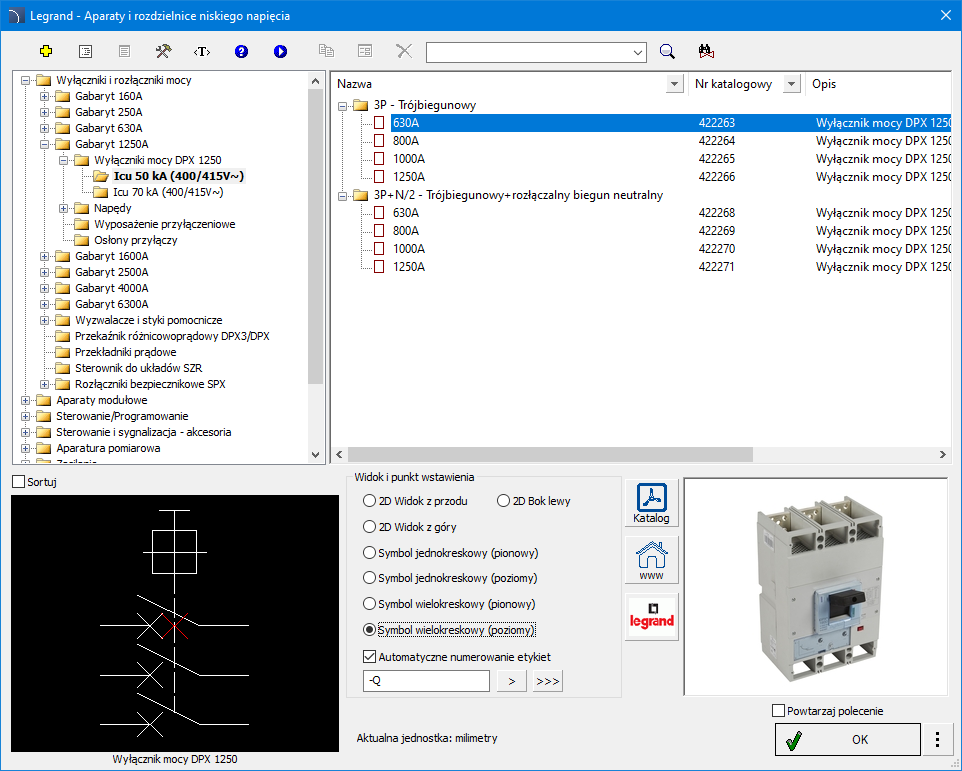This screenshot has height=771, width=962.
Task: Open the Nazwa column filter dropdown
Action: (674, 84)
